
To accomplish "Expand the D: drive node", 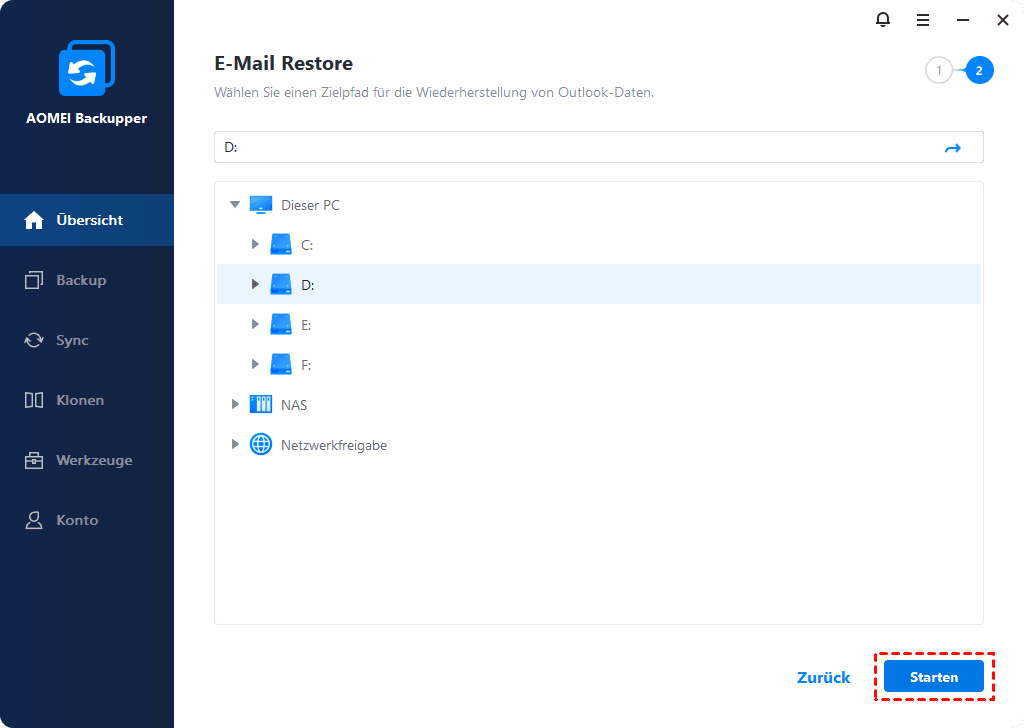I will pos(255,284).
